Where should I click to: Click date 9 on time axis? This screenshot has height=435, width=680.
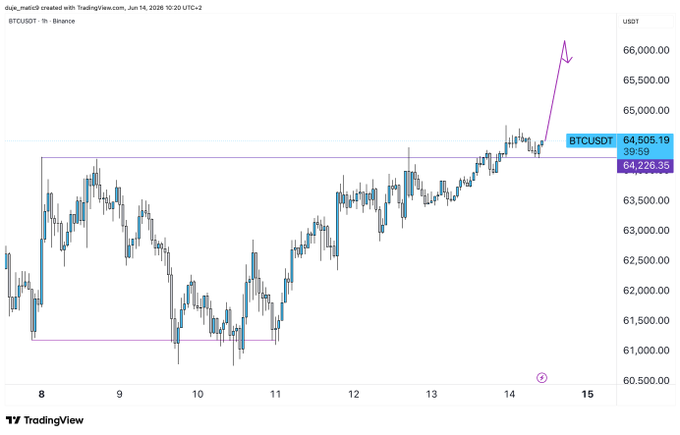(x=120, y=394)
